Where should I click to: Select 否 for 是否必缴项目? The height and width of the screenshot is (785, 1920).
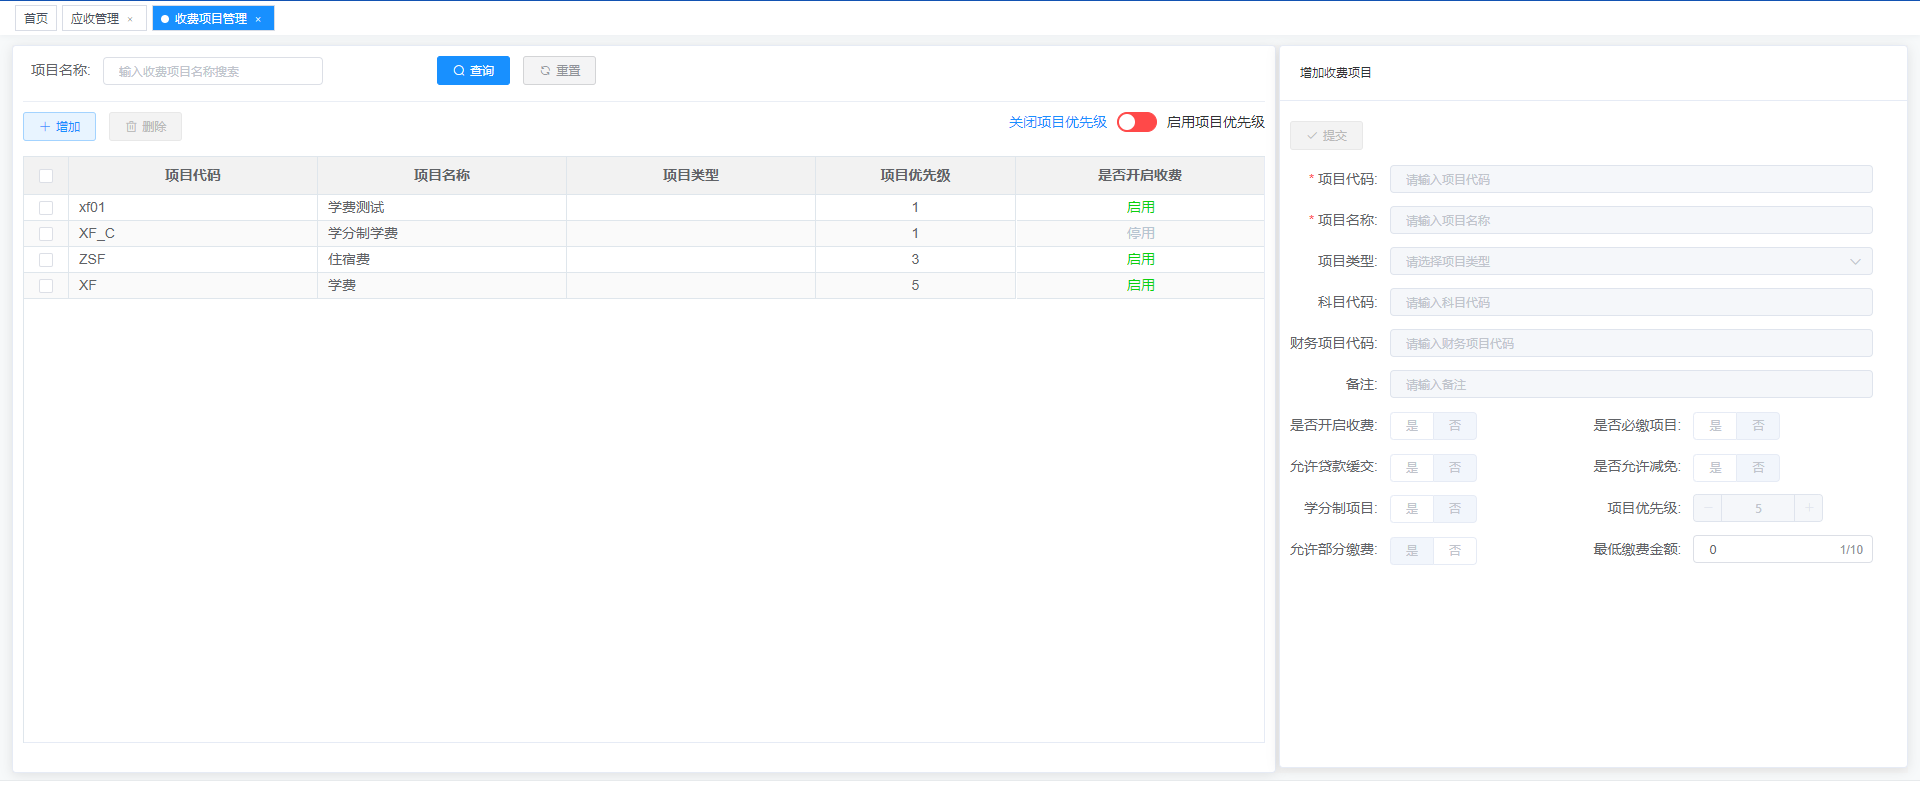click(1758, 426)
